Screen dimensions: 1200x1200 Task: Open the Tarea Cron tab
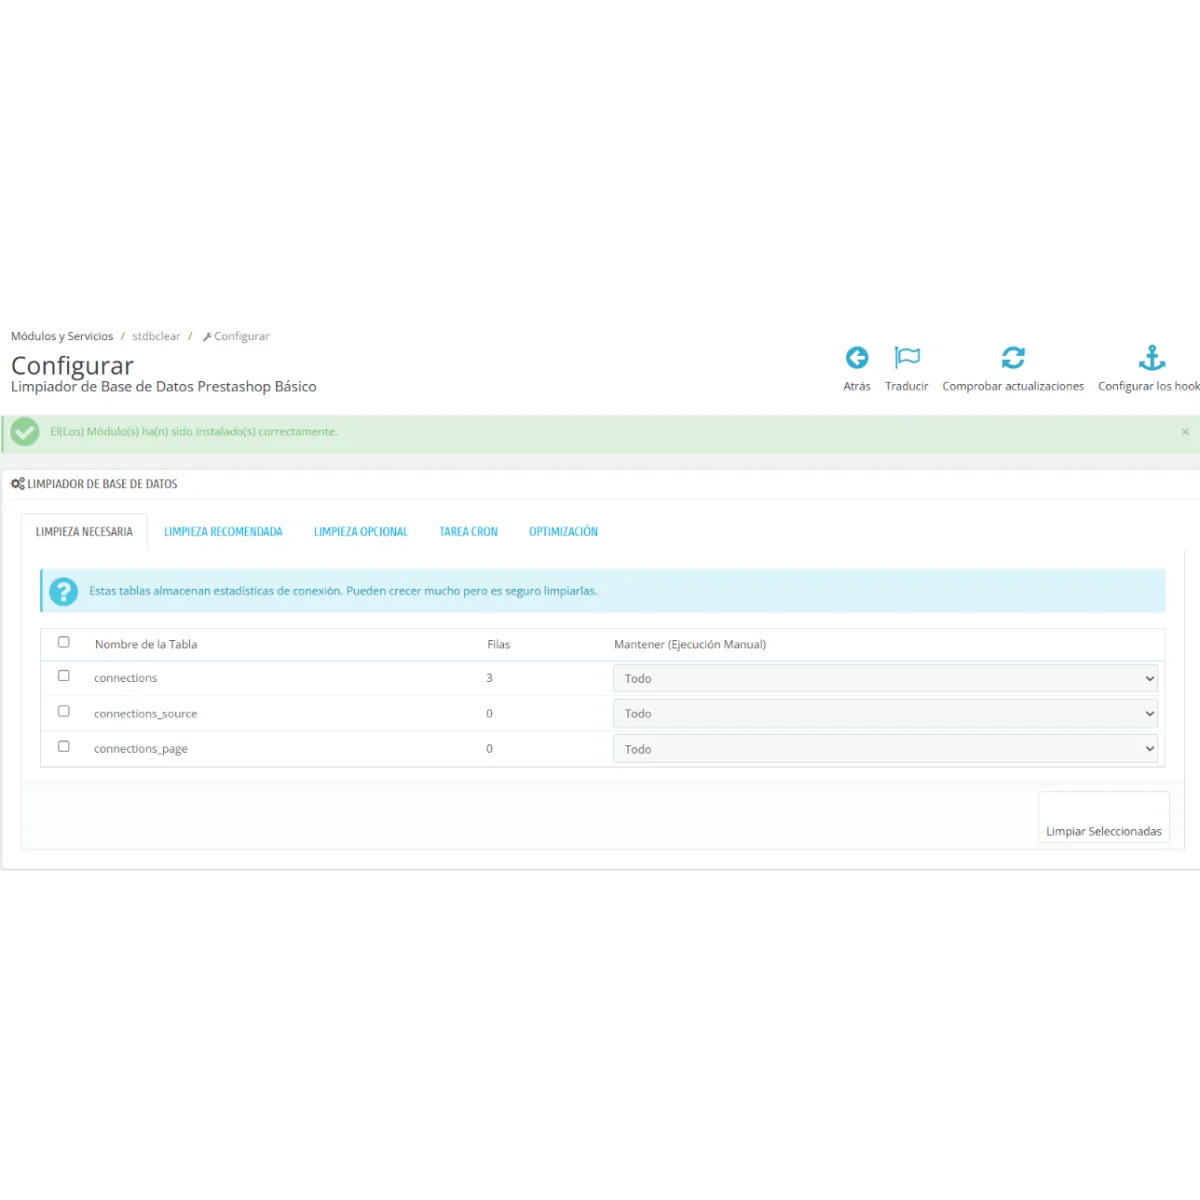pyautogui.click(x=468, y=532)
